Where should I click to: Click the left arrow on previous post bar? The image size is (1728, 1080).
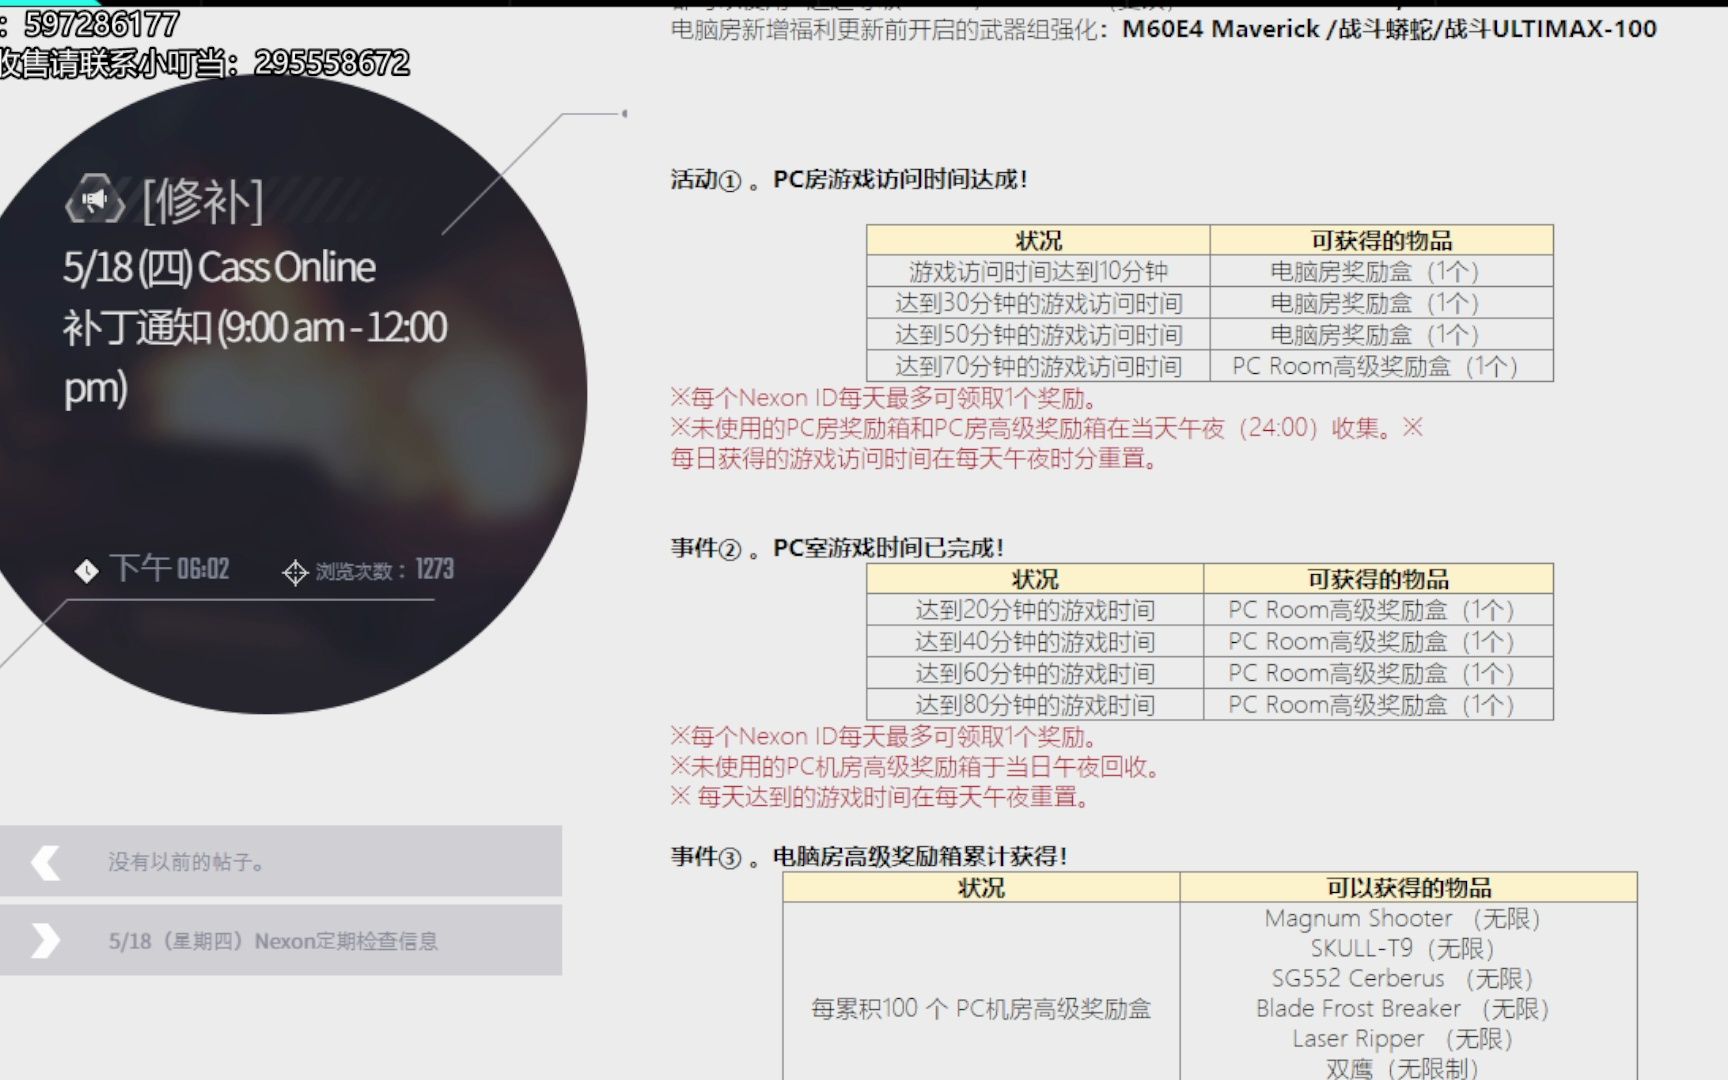(45, 862)
